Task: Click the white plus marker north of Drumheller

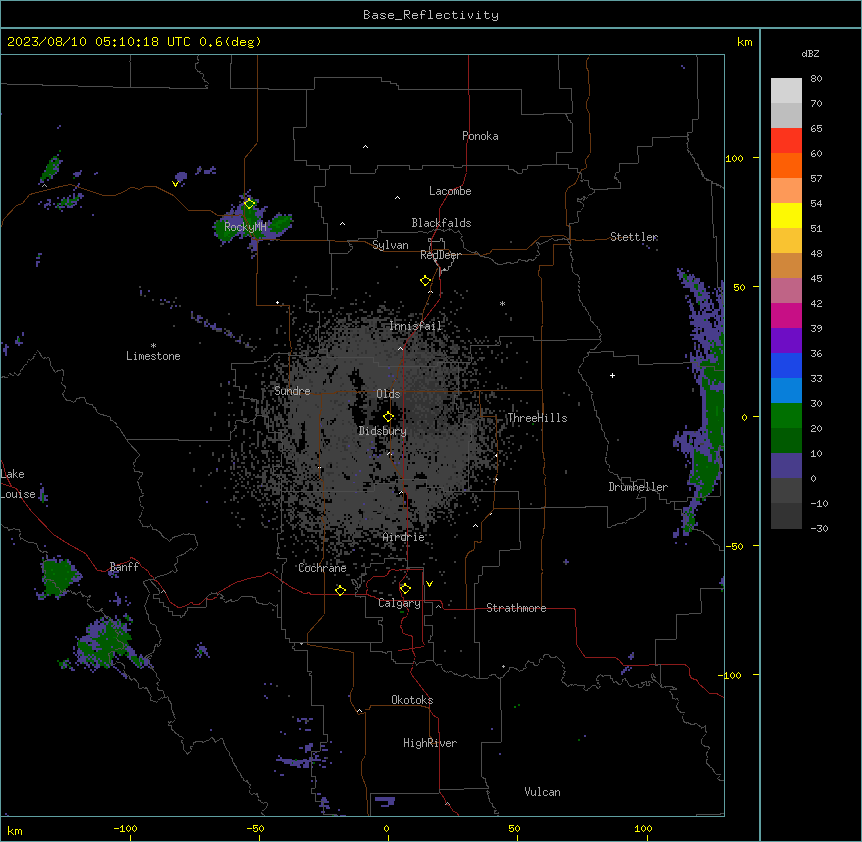Action: tap(612, 375)
